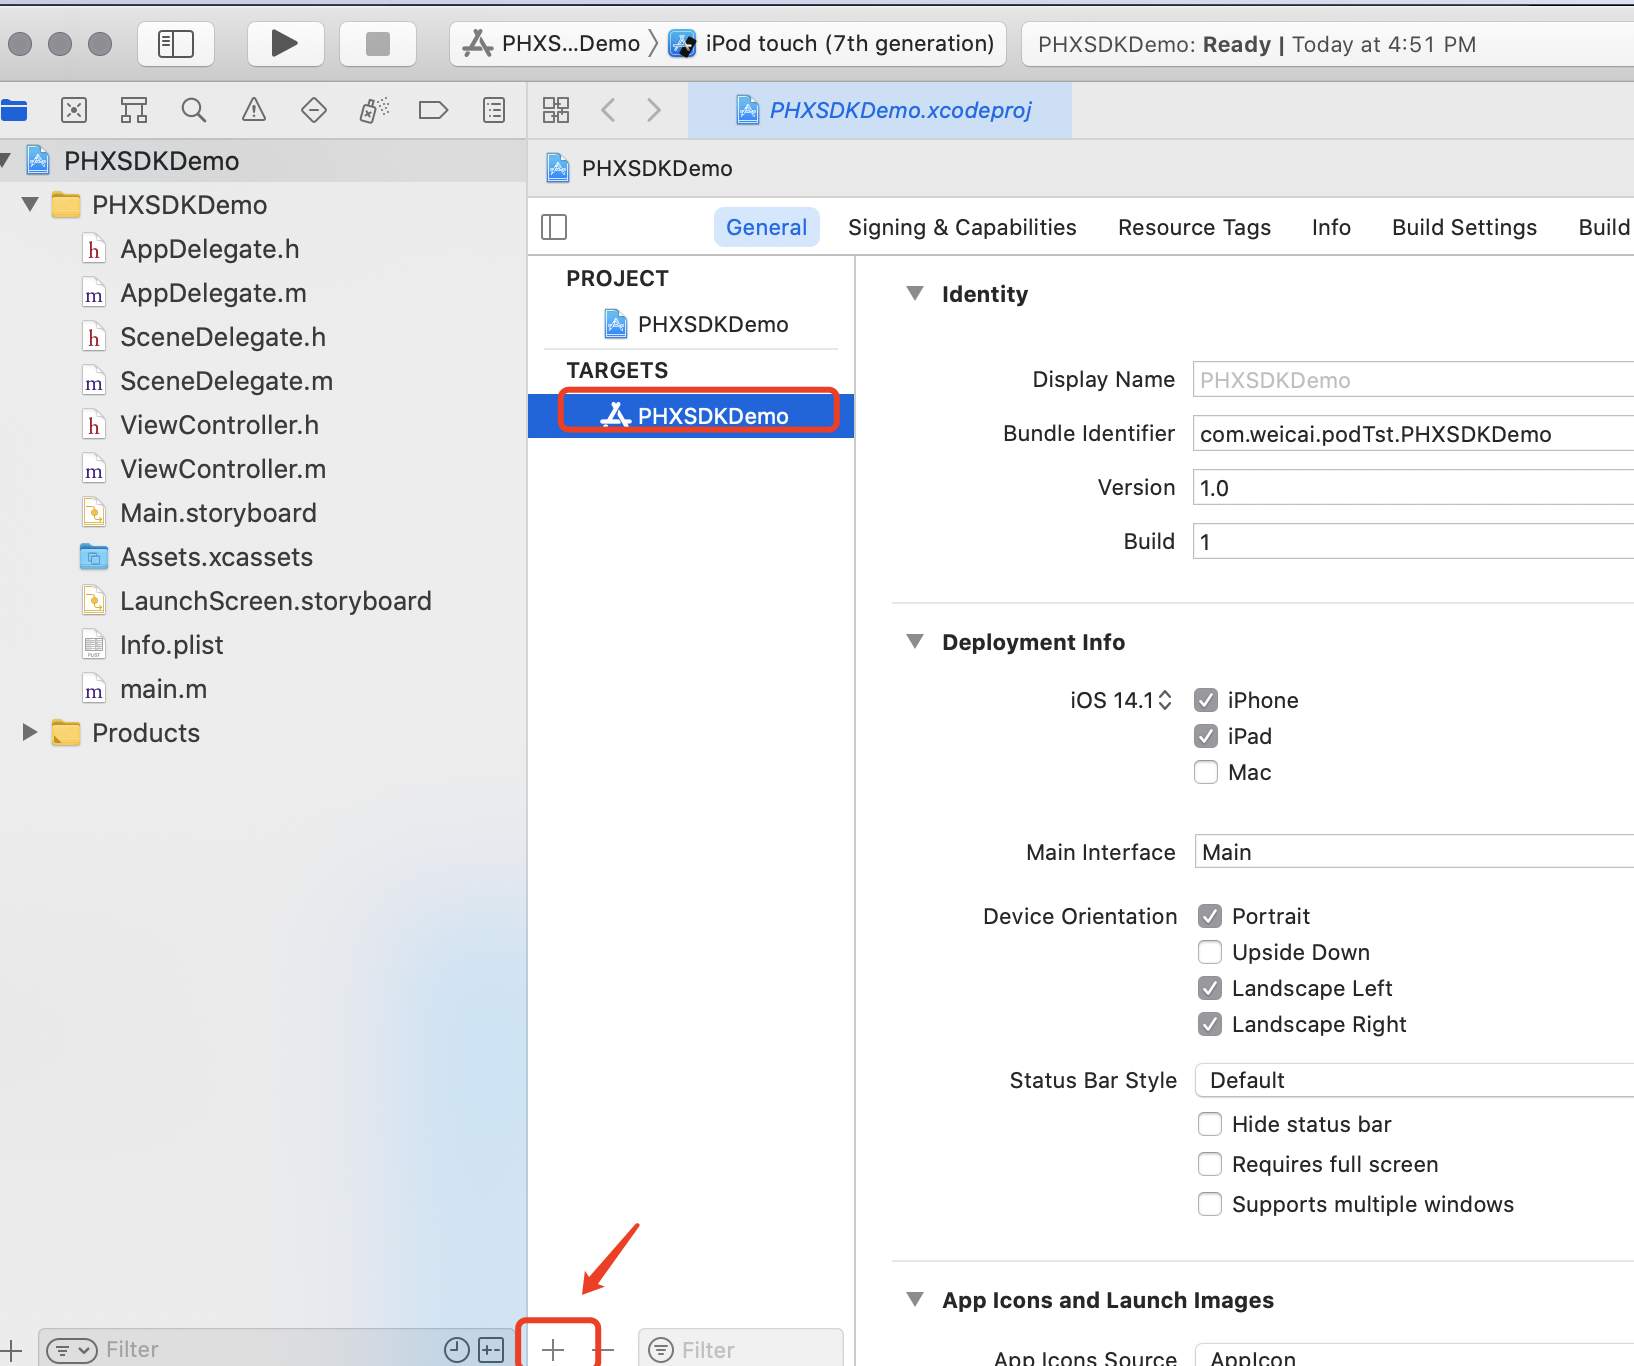The height and width of the screenshot is (1366, 1634).
Task: Select the PHXSDKDemo.xcodeproj editor tab
Action: tap(881, 110)
